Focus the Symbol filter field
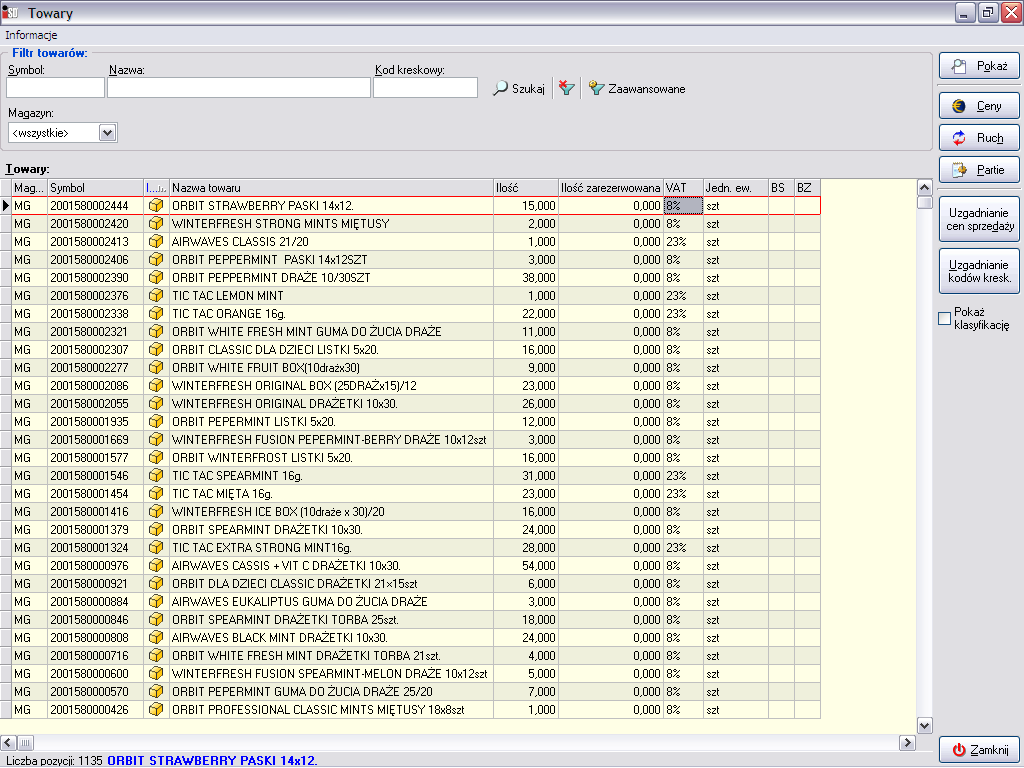 coord(56,88)
